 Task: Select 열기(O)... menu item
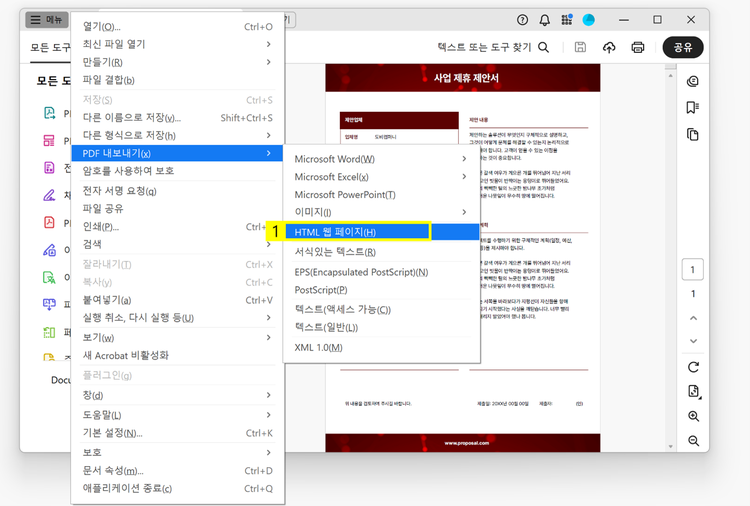coord(177,26)
